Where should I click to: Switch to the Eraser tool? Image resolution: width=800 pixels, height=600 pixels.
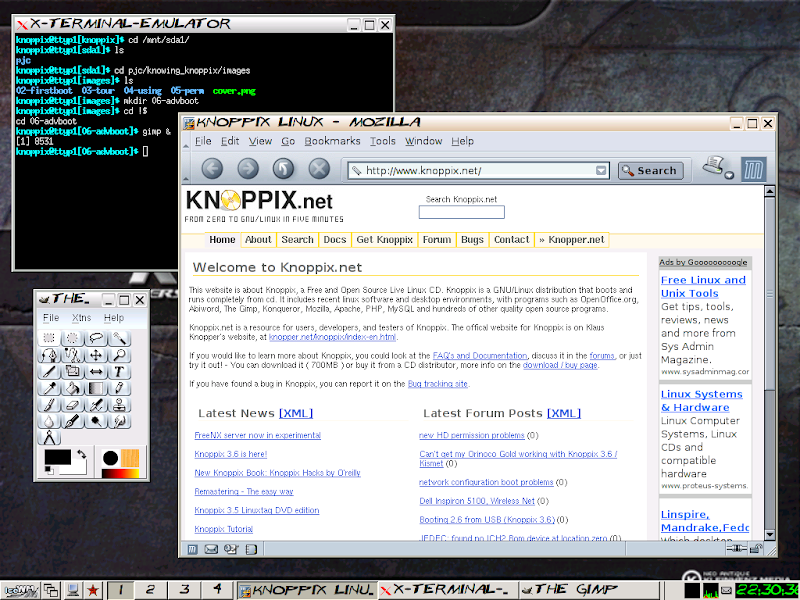[71, 405]
